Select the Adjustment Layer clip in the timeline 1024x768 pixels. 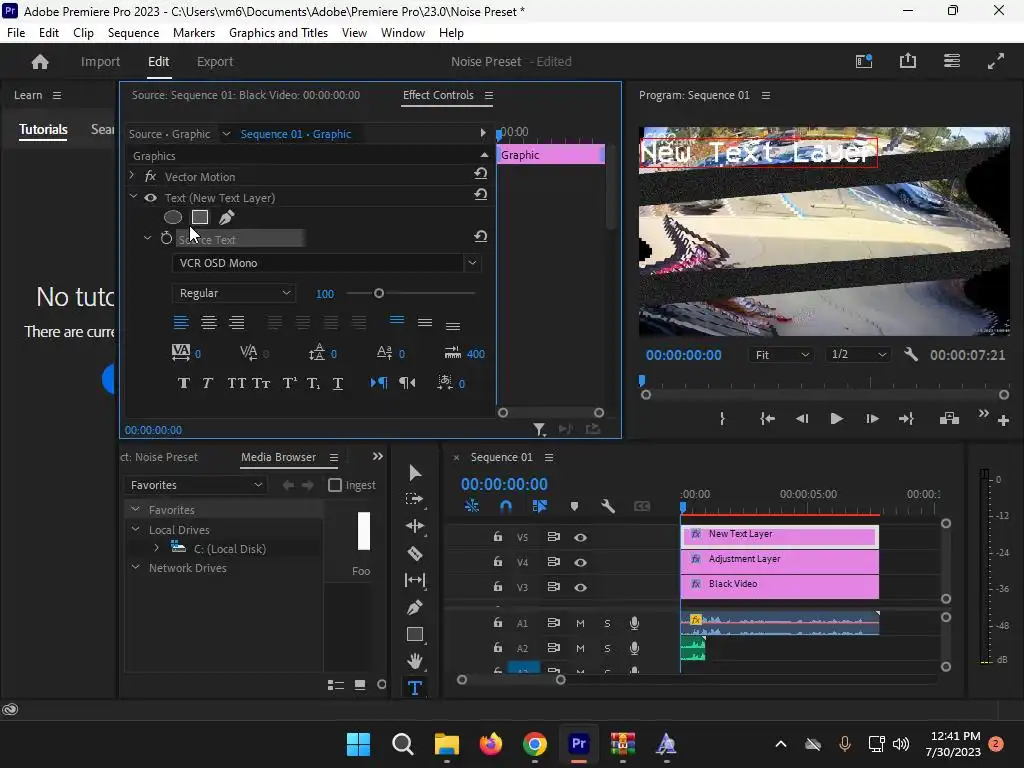tap(780, 560)
